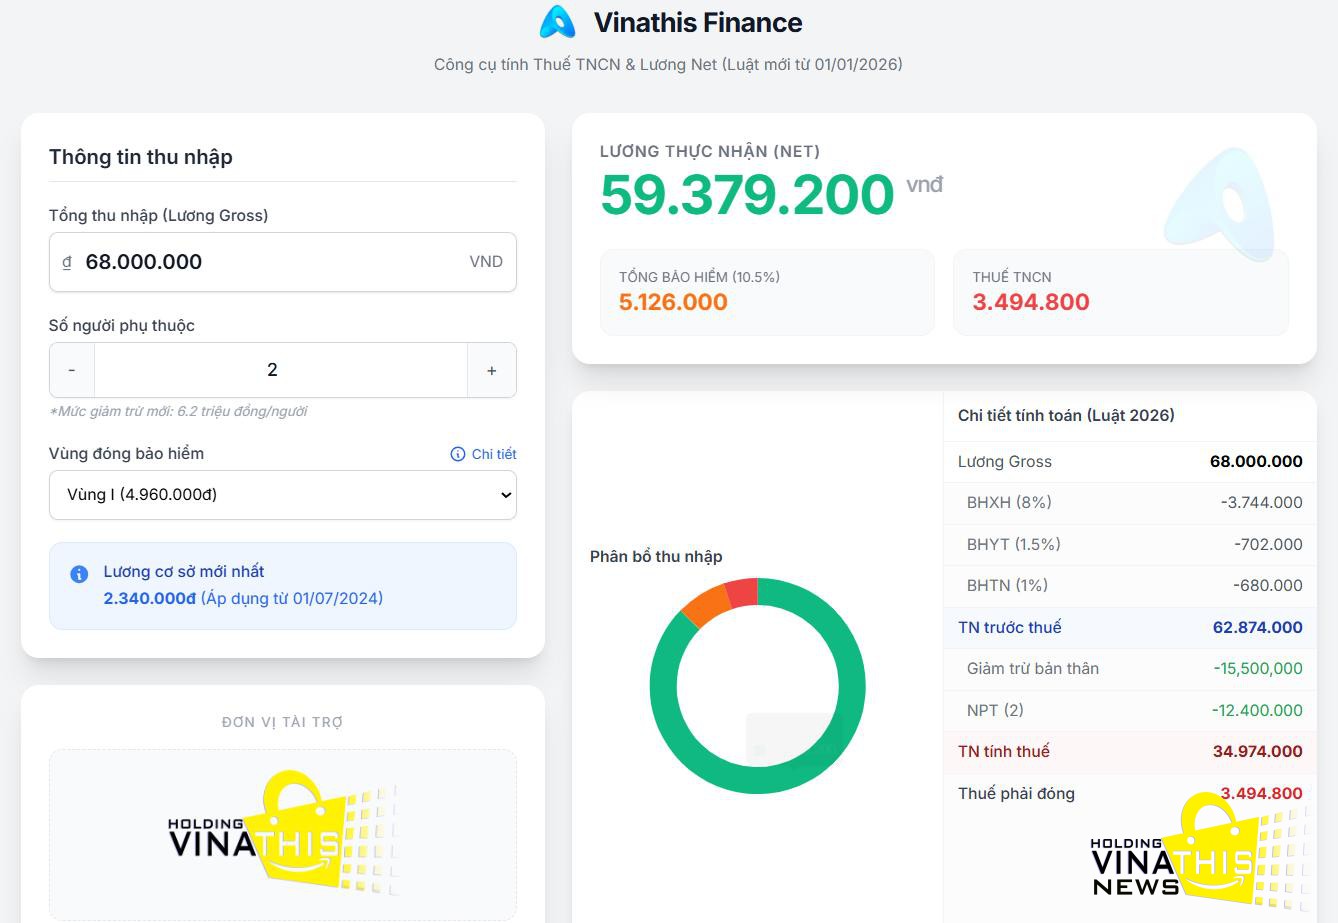The height and width of the screenshot is (923, 1338).
Task: Select the TN tính thuế row
Action: click(x=1129, y=752)
